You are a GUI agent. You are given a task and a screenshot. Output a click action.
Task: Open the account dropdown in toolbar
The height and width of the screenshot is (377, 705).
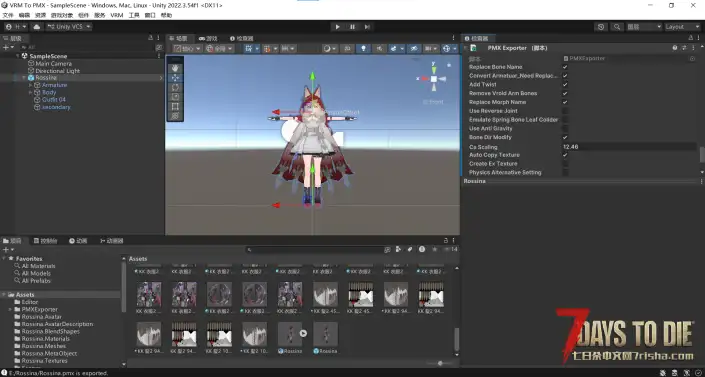tap(16, 27)
